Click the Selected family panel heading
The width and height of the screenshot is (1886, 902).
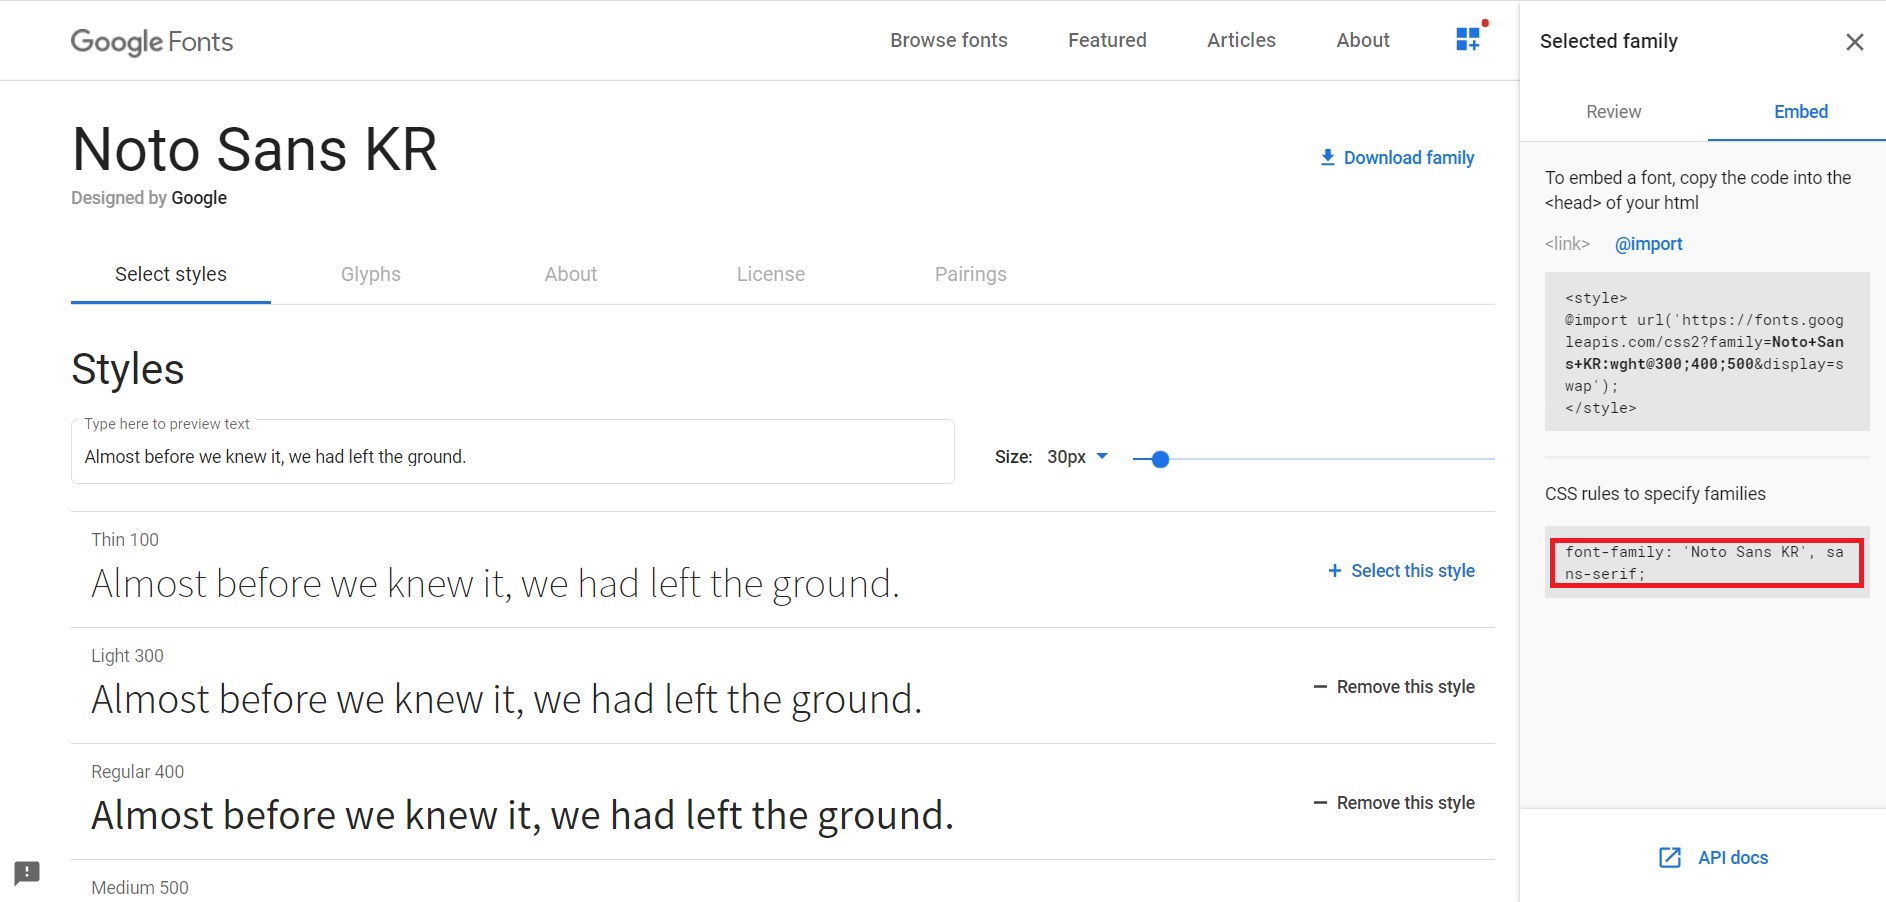pyautogui.click(x=1608, y=41)
